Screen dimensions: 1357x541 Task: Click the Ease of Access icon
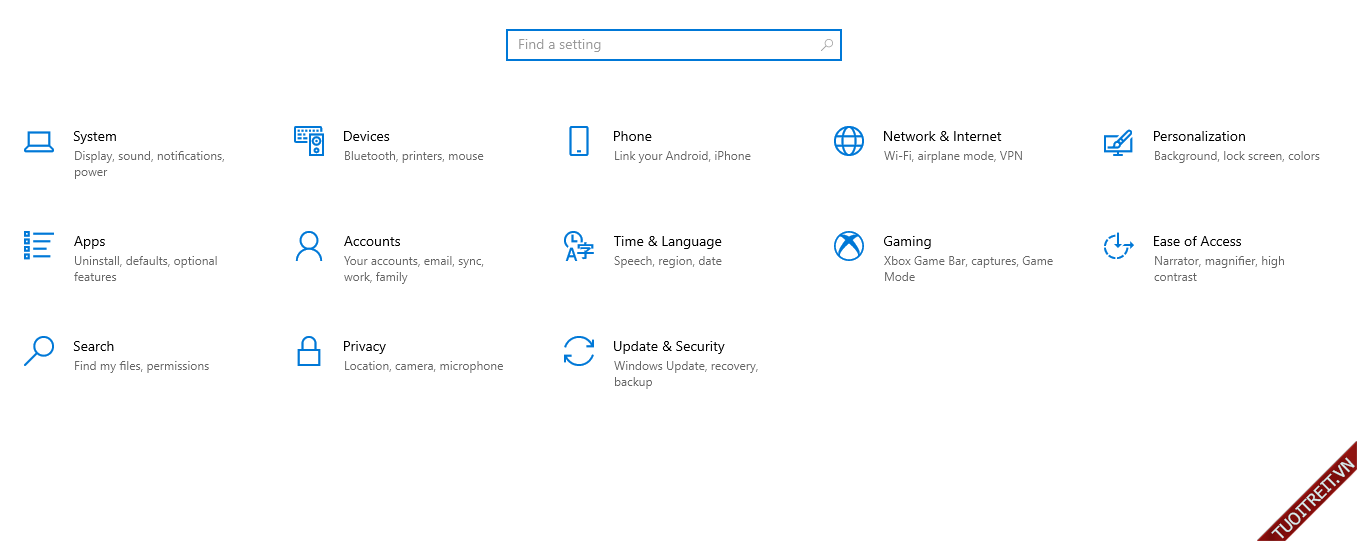pyautogui.click(x=1117, y=246)
